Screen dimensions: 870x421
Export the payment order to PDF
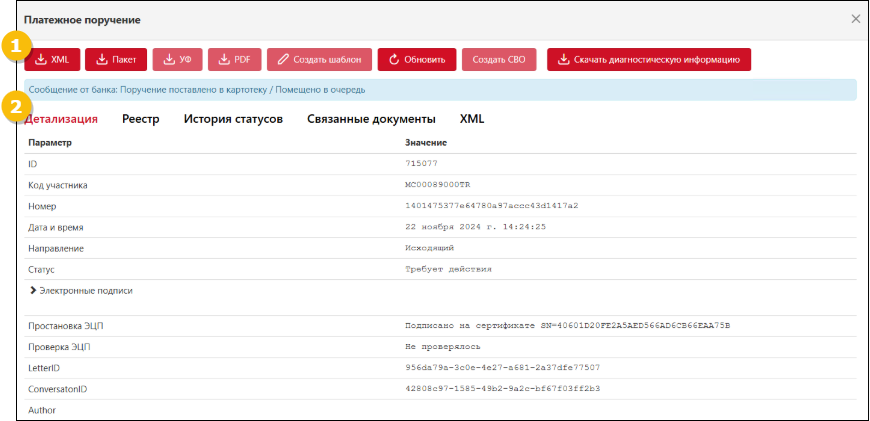[233, 60]
